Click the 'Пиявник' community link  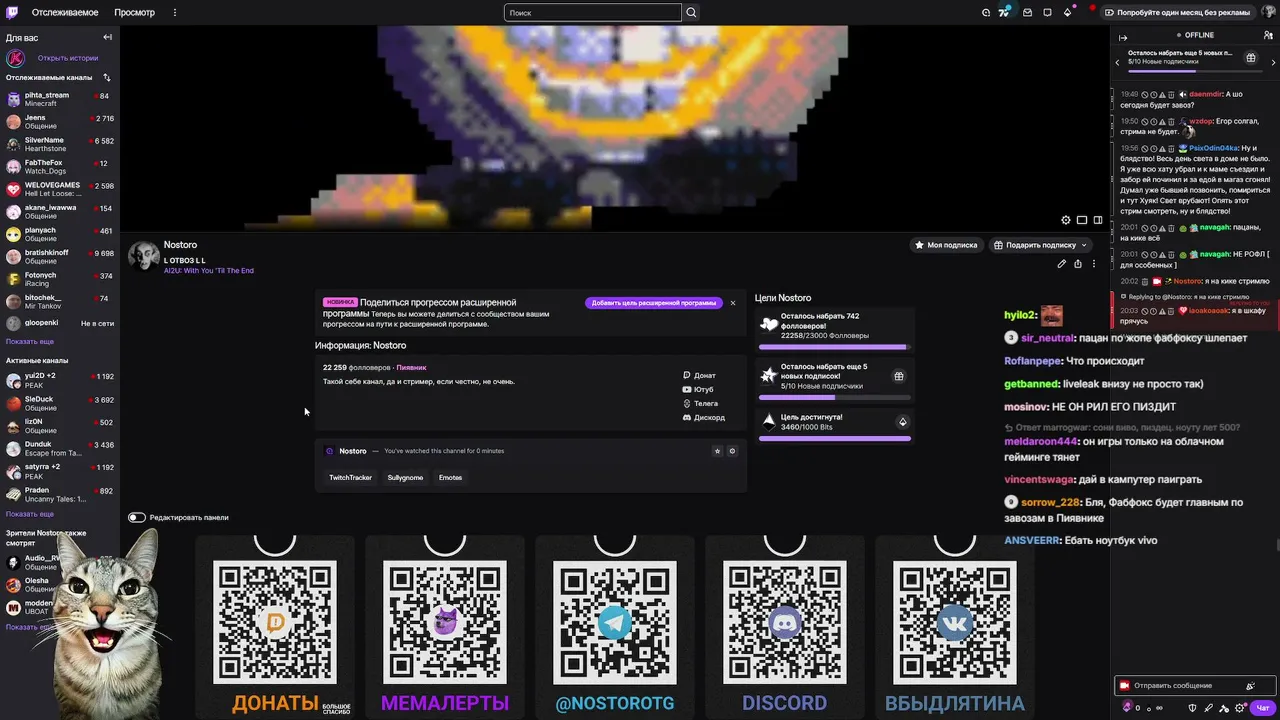411,368
